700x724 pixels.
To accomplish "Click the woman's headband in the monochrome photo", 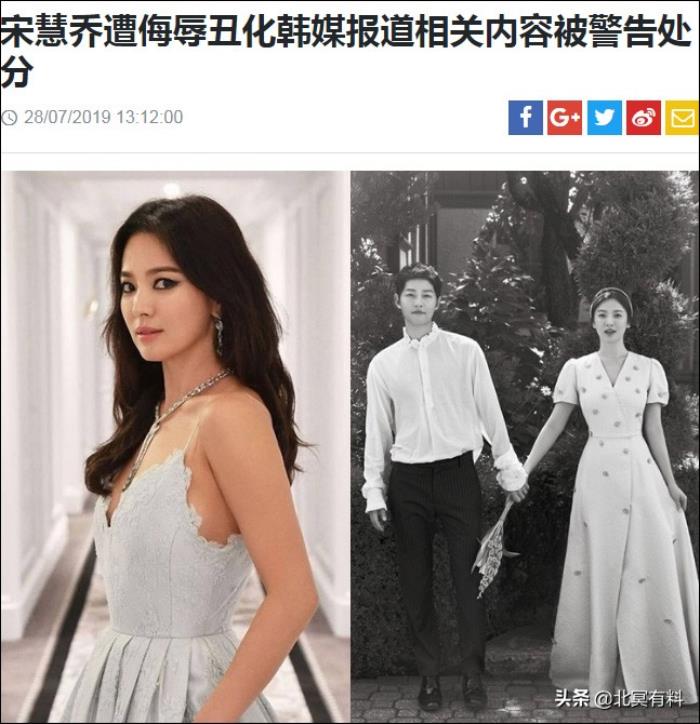I will pyautogui.click(x=613, y=296).
